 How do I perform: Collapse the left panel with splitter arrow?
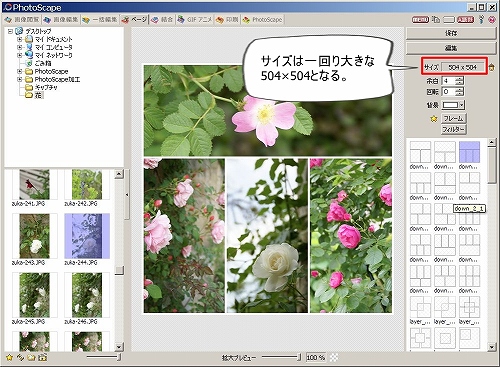point(127,195)
